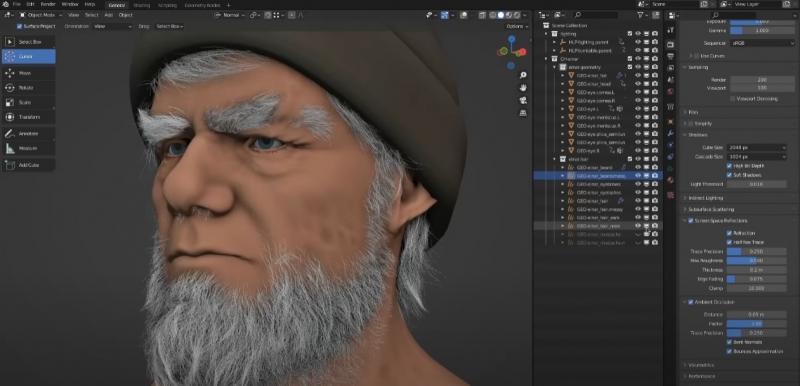Adjust the Gamma slider
This screenshot has height=386, width=800.
(762, 31)
